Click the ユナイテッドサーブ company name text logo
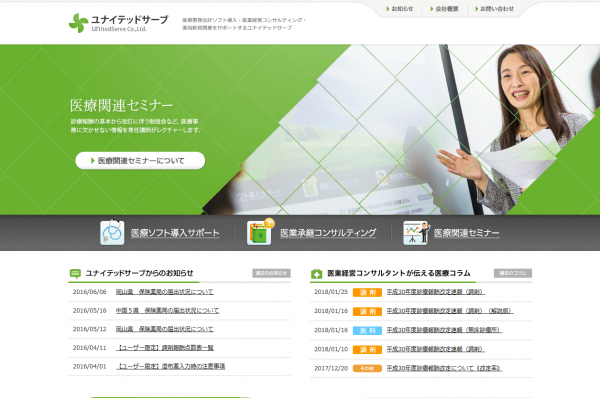 130,20
